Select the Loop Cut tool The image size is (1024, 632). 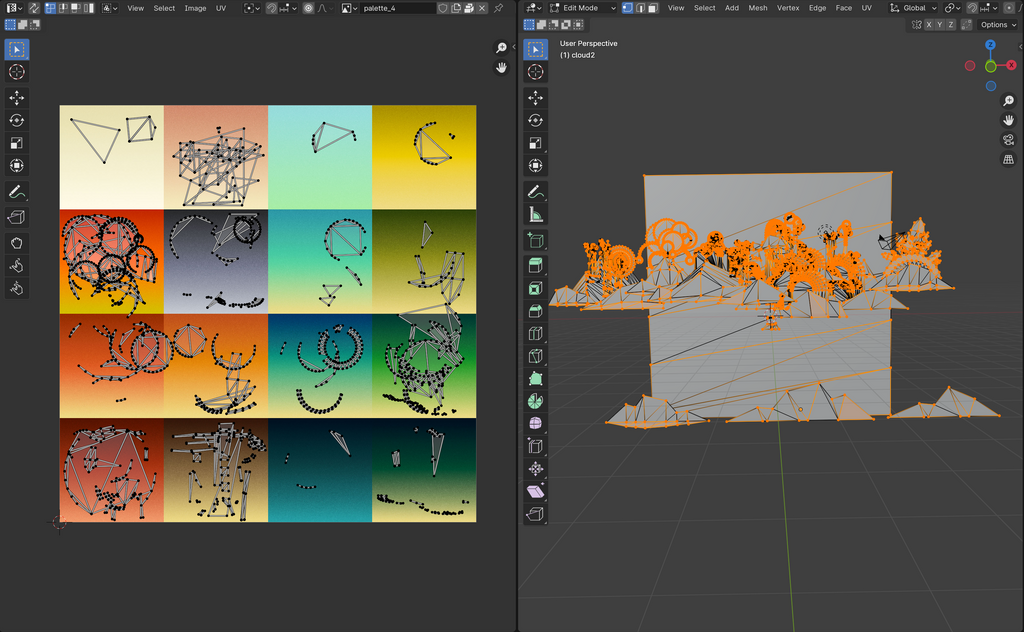tap(536, 334)
